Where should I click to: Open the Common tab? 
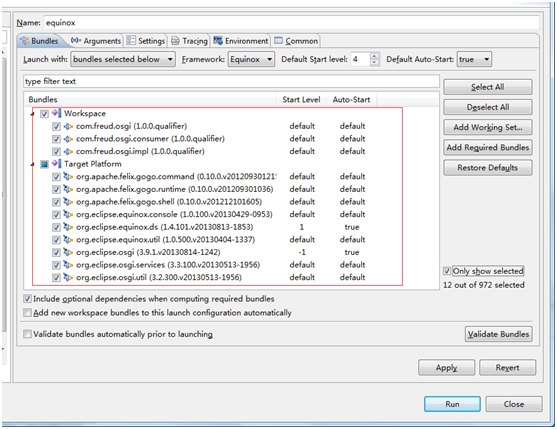(296, 41)
